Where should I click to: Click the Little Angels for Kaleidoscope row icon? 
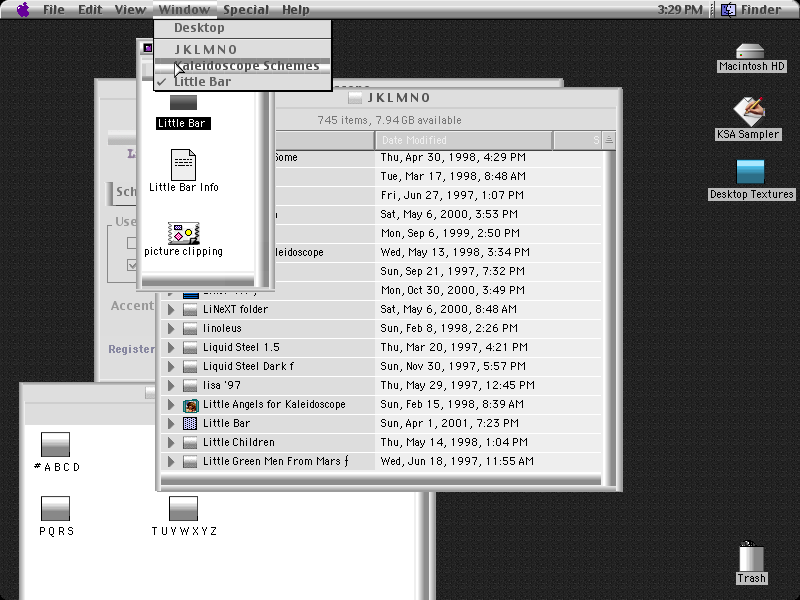[x=190, y=405]
